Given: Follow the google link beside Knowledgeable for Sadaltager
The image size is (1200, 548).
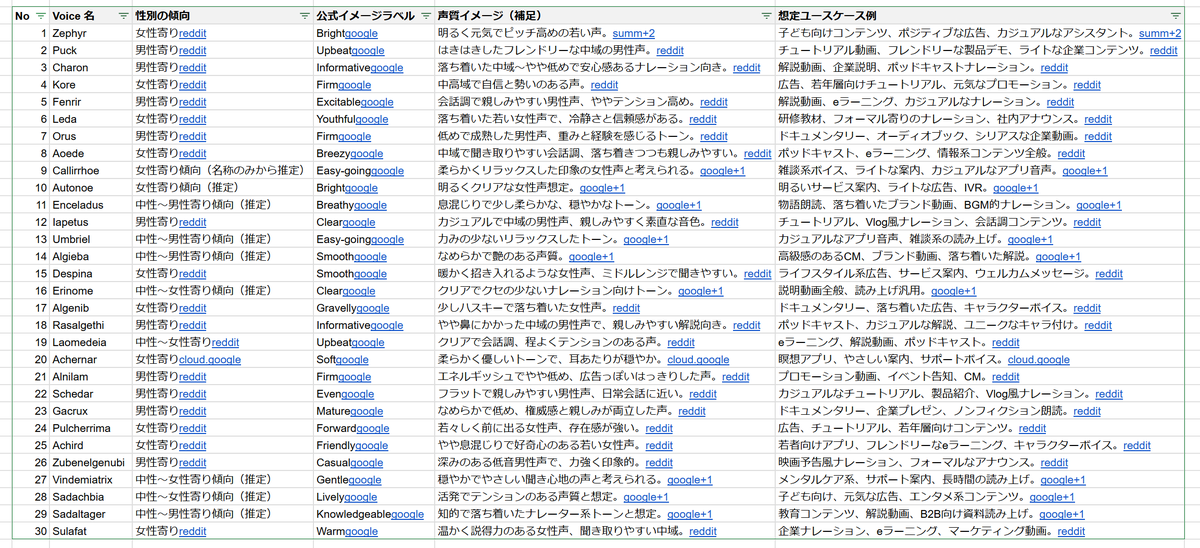Looking at the screenshot, I should click(408, 514).
